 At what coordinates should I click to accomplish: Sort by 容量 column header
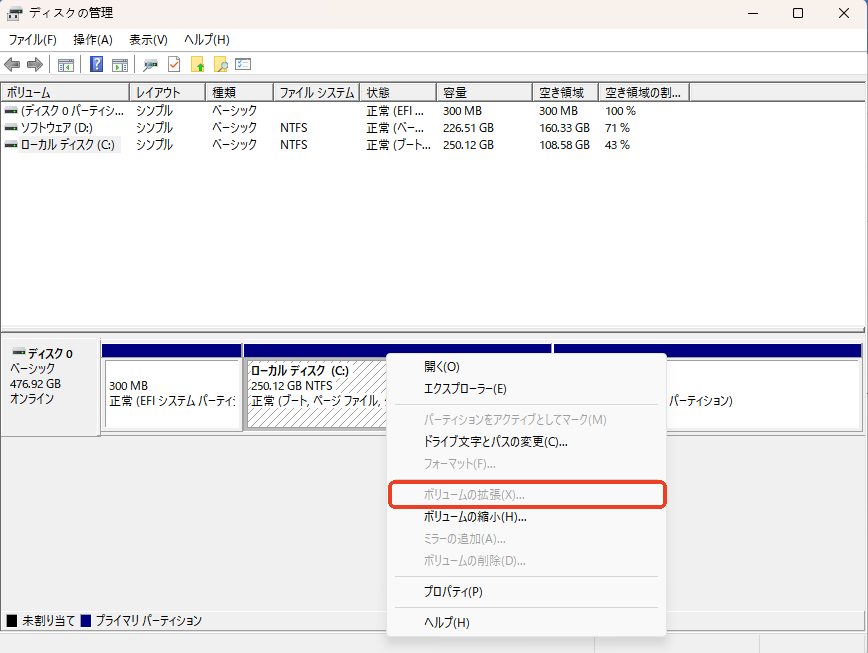point(484,92)
